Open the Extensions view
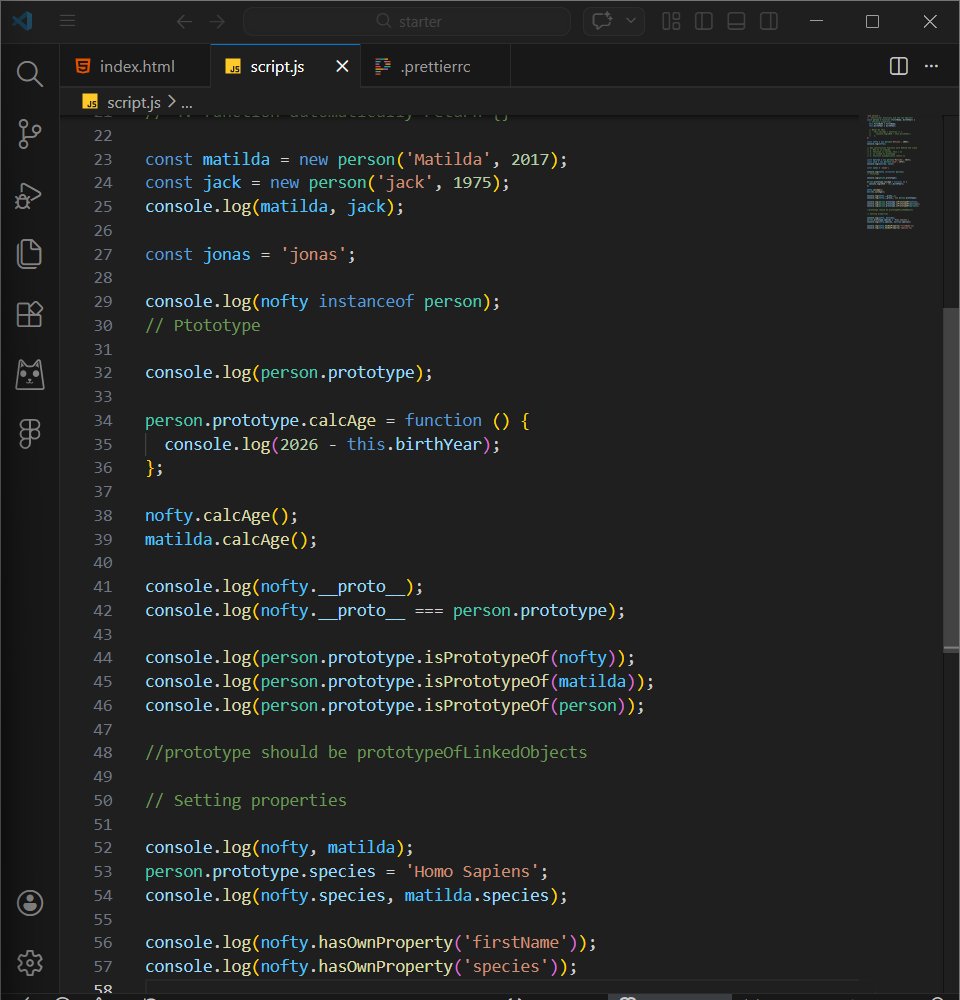 [x=30, y=314]
